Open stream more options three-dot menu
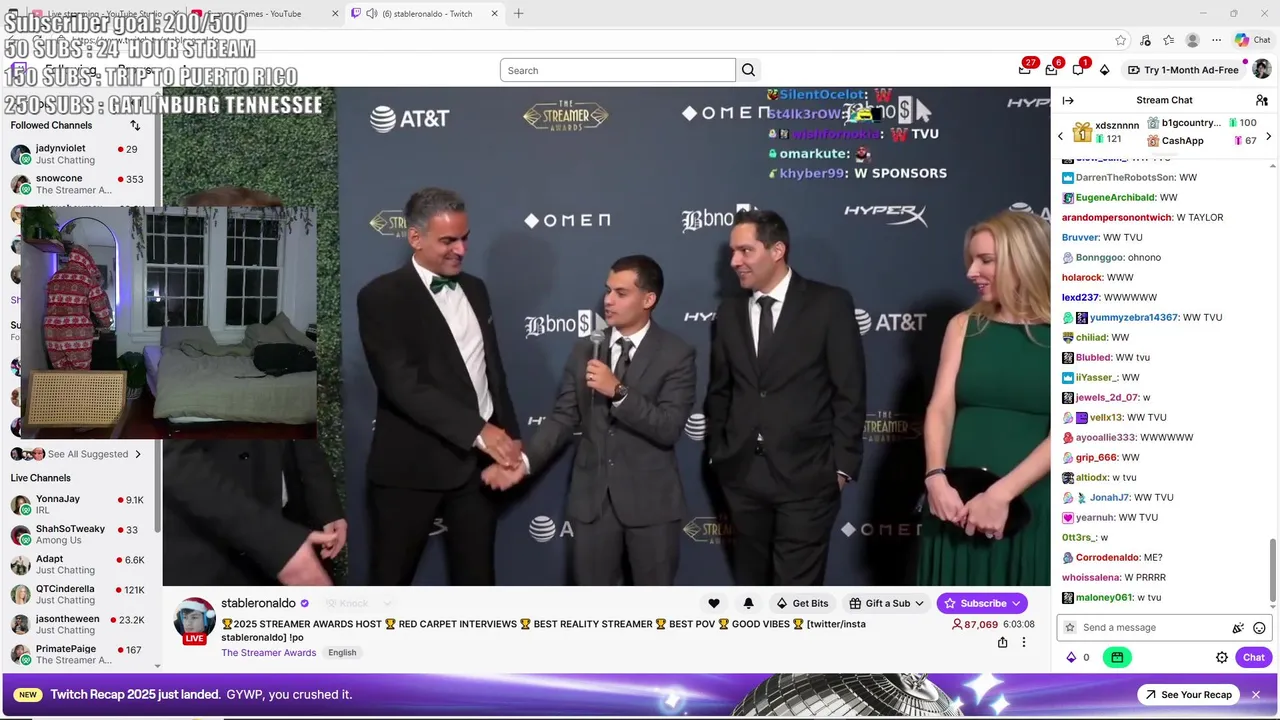Viewport: 1280px width, 720px height. [1023, 642]
